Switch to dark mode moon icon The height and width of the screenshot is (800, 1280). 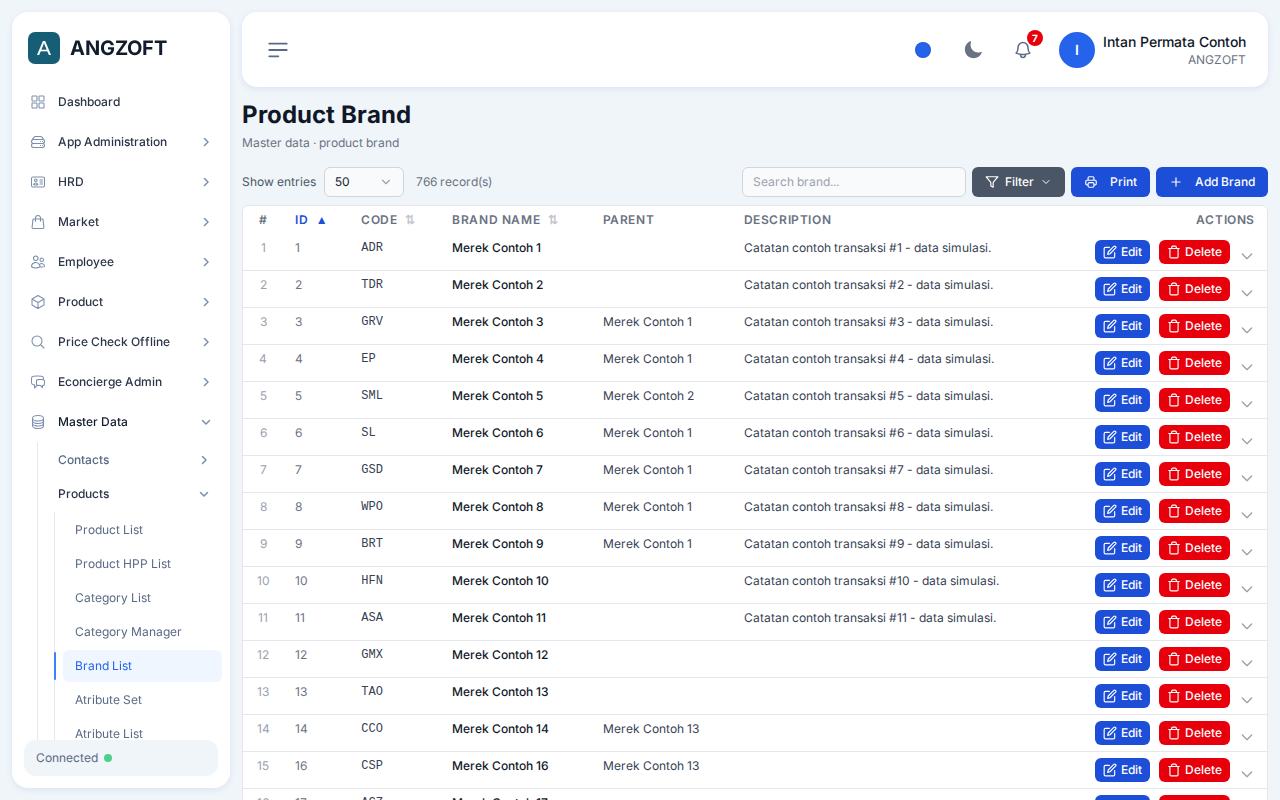tap(973, 50)
